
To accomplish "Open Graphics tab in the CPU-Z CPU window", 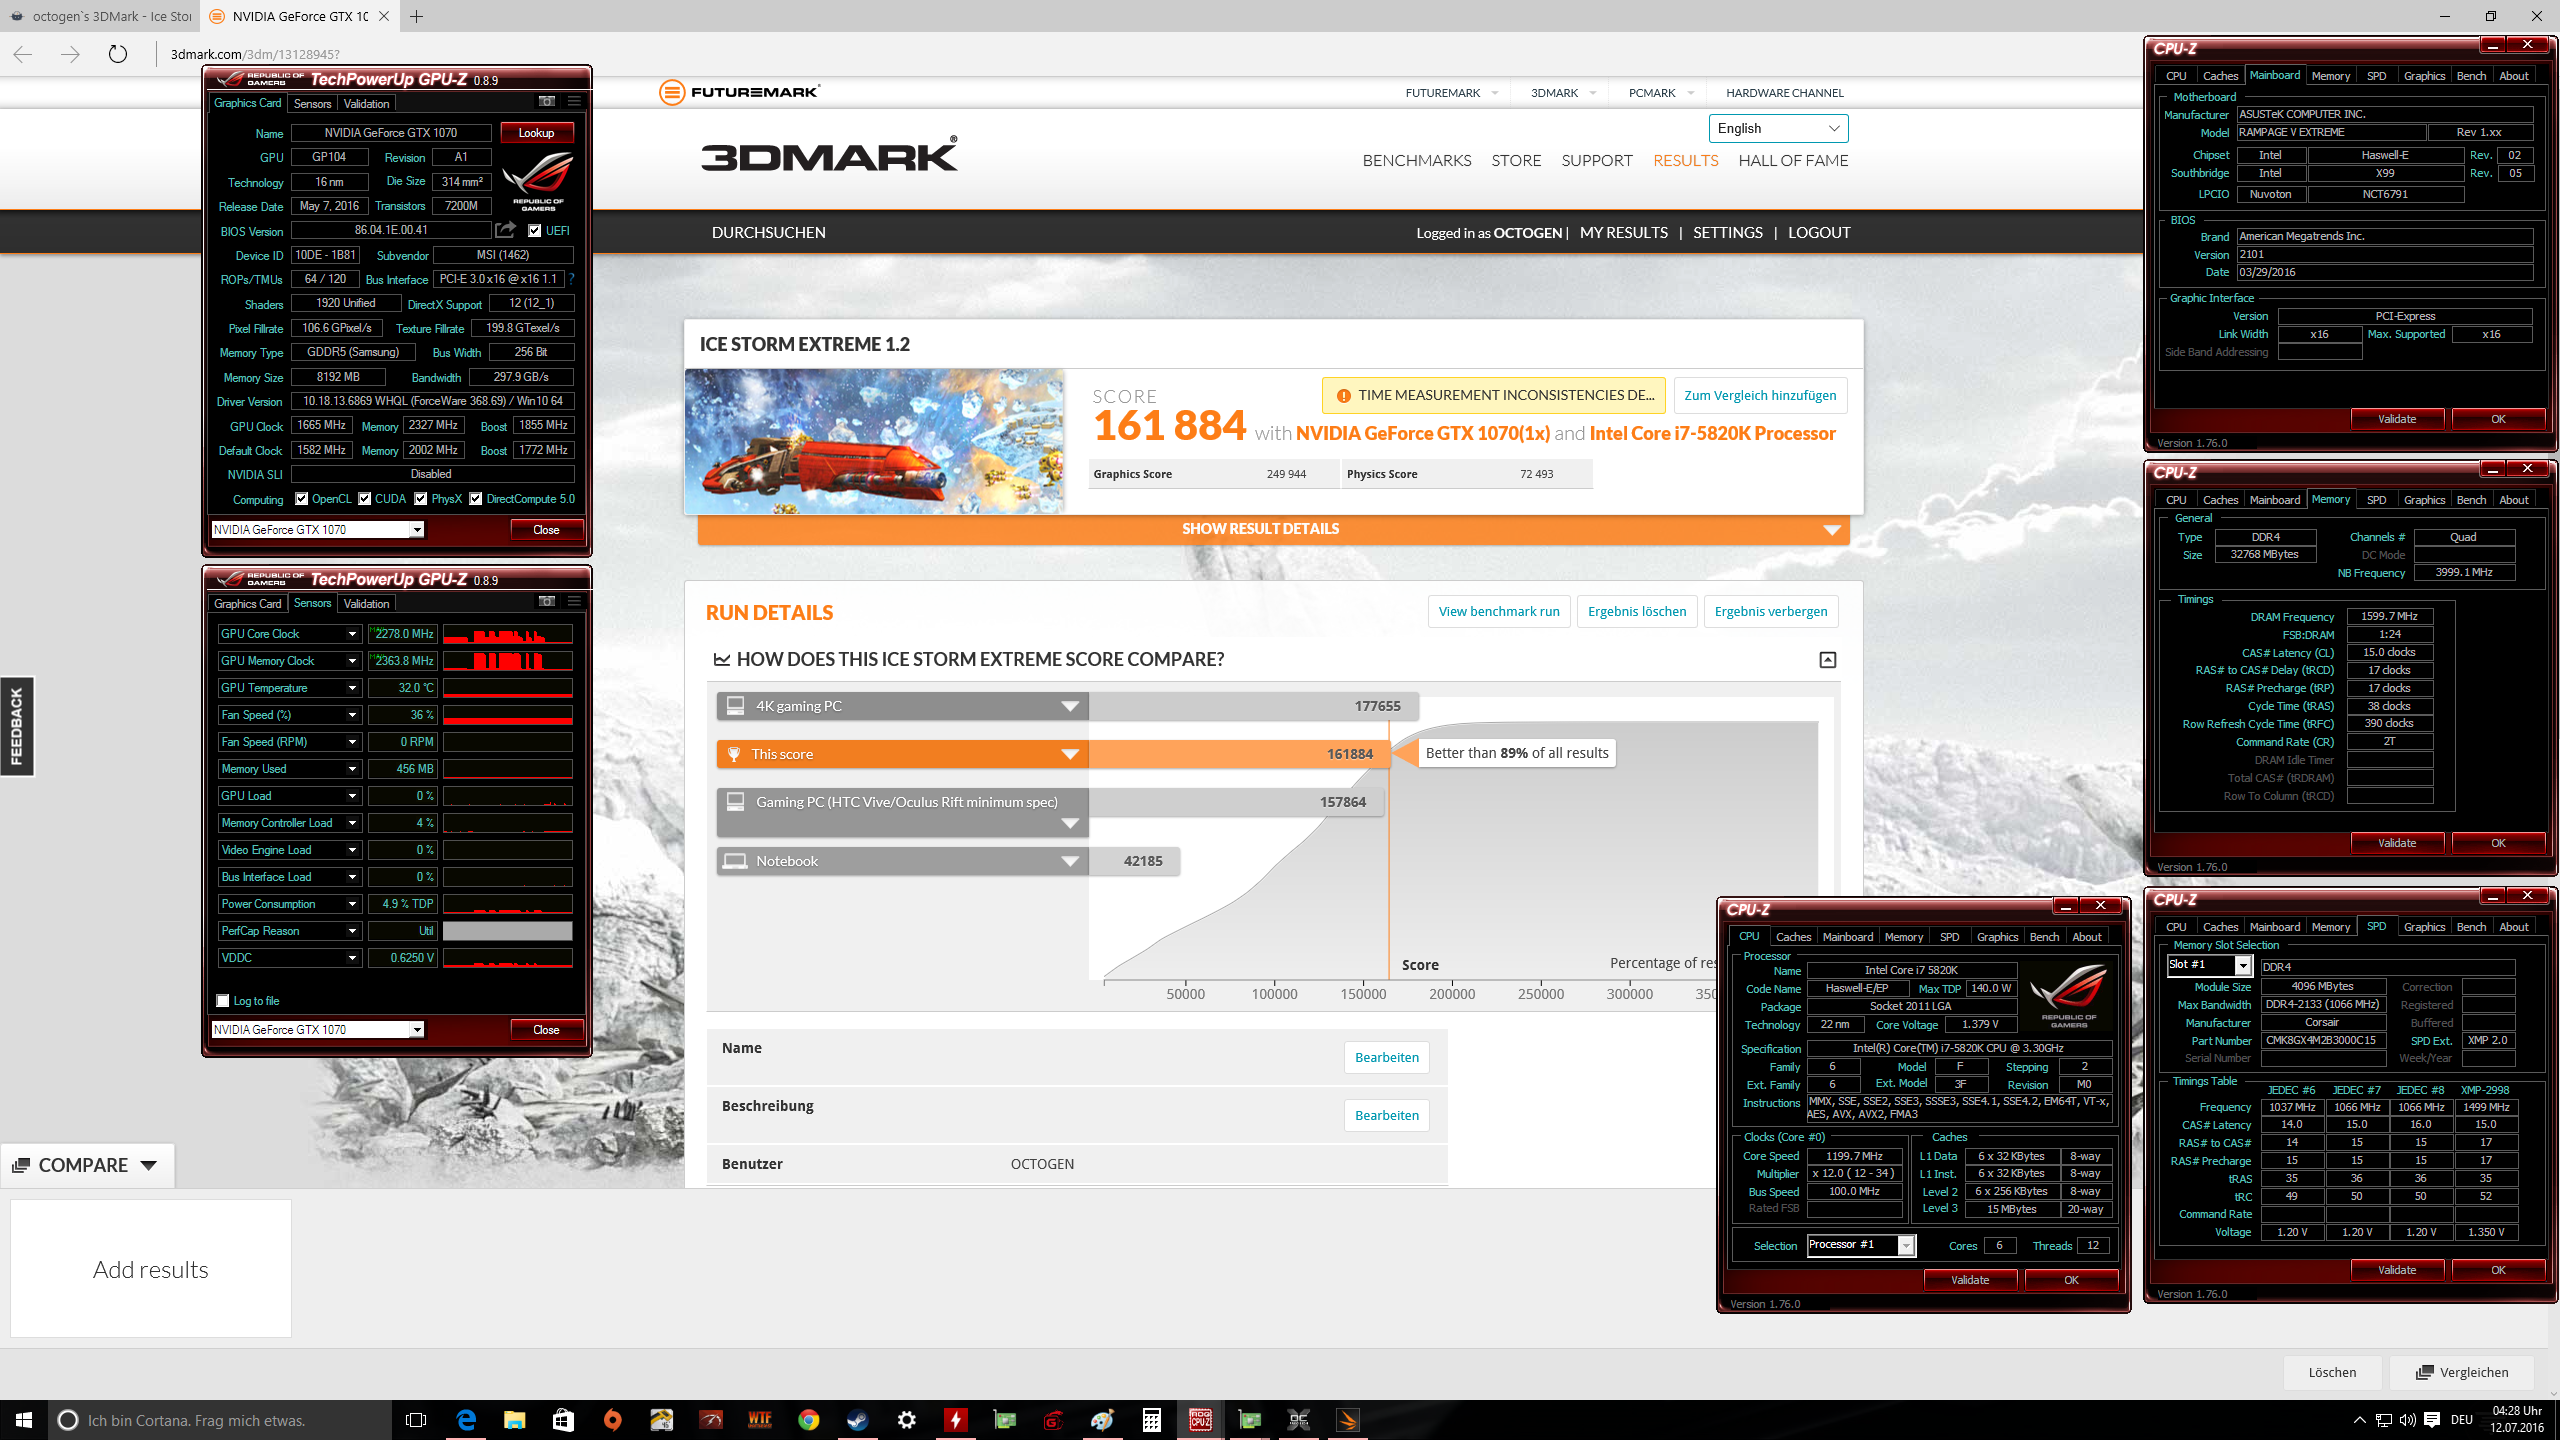I will [x=1997, y=937].
